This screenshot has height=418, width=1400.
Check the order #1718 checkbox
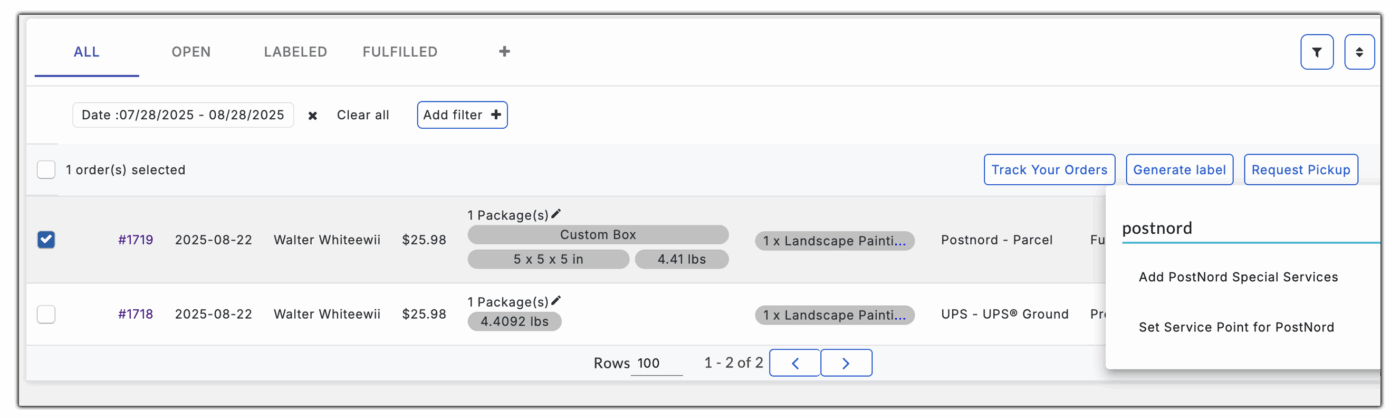[46, 314]
